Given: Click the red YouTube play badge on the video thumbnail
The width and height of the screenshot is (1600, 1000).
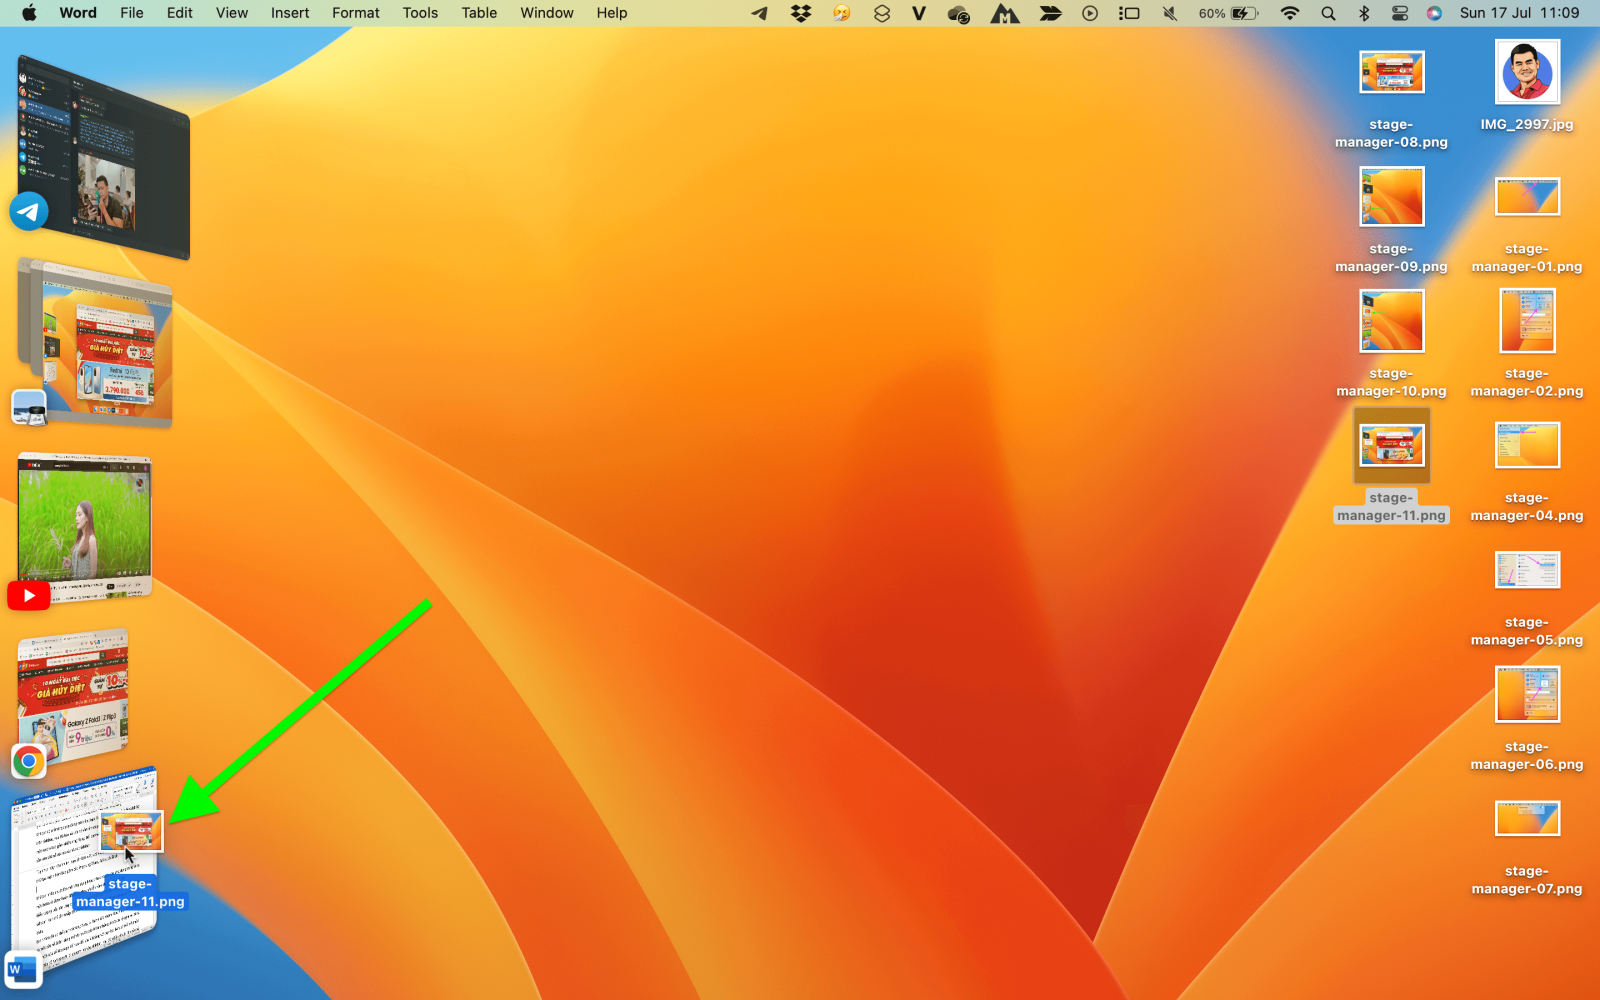Looking at the screenshot, I should click(x=28, y=595).
